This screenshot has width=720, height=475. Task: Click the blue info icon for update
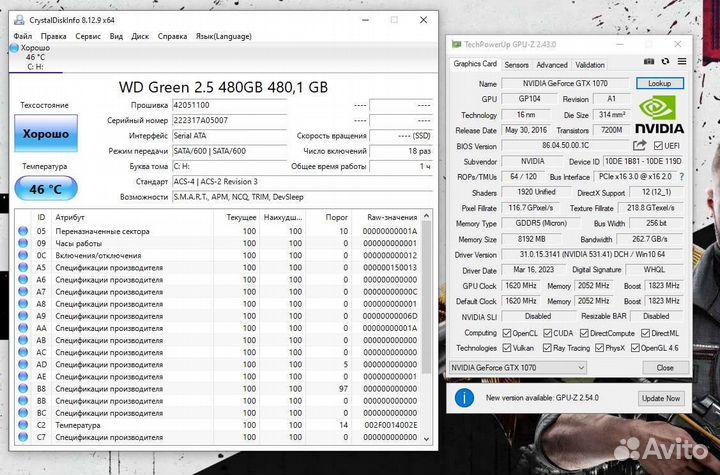464,398
